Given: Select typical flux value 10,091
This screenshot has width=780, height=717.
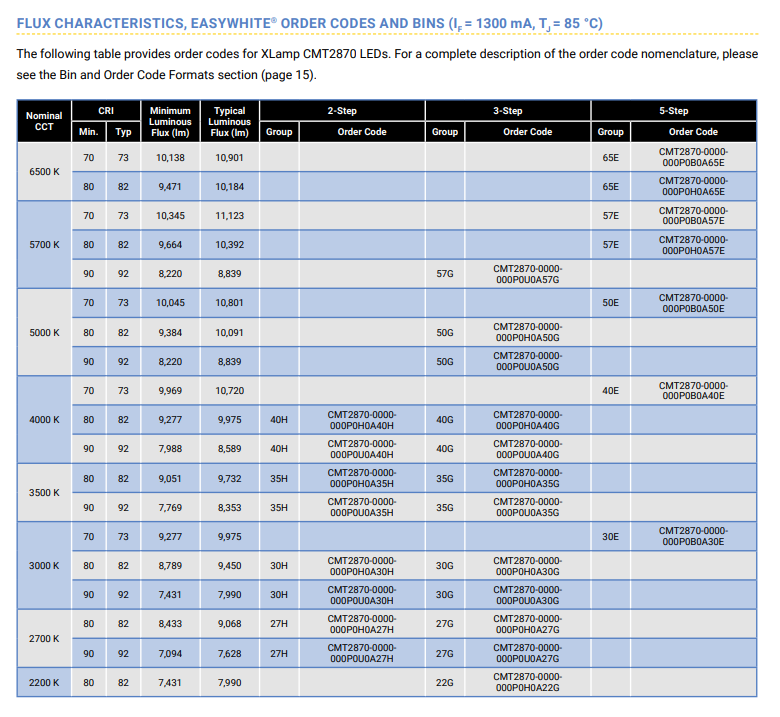Looking at the screenshot, I should point(229,332).
